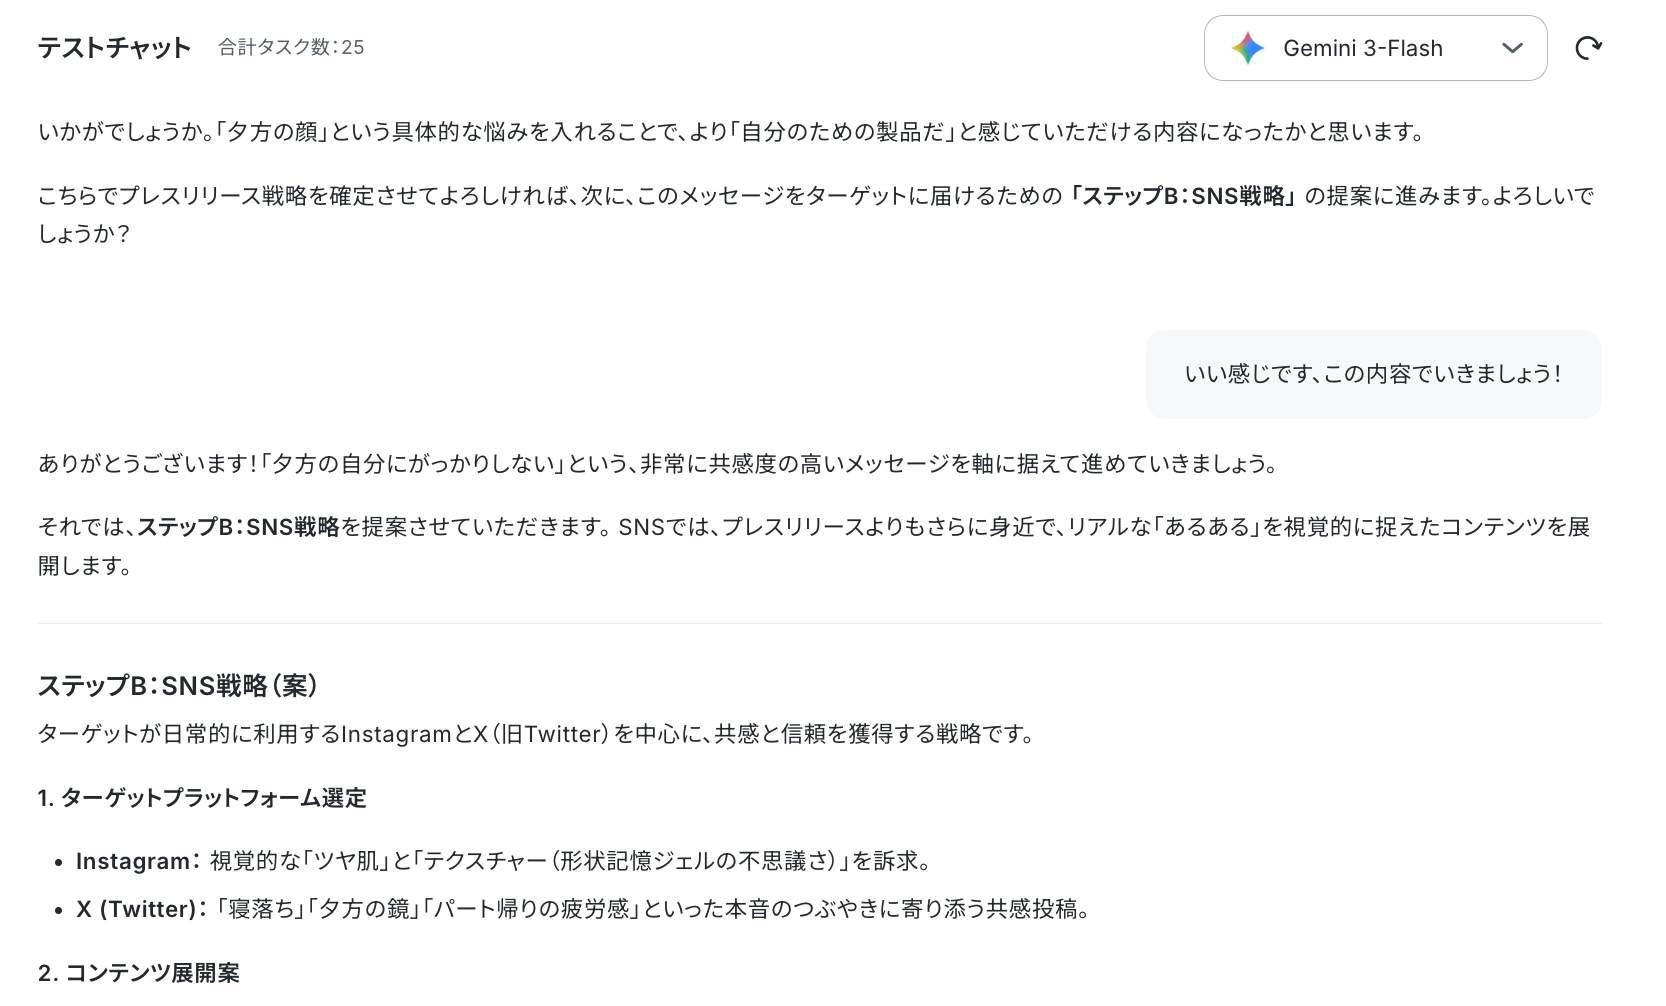The height and width of the screenshot is (1006, 1666).
Task: Click bold ステップB:SNS戦略 after それでは
Action: [x=239, y=526]
